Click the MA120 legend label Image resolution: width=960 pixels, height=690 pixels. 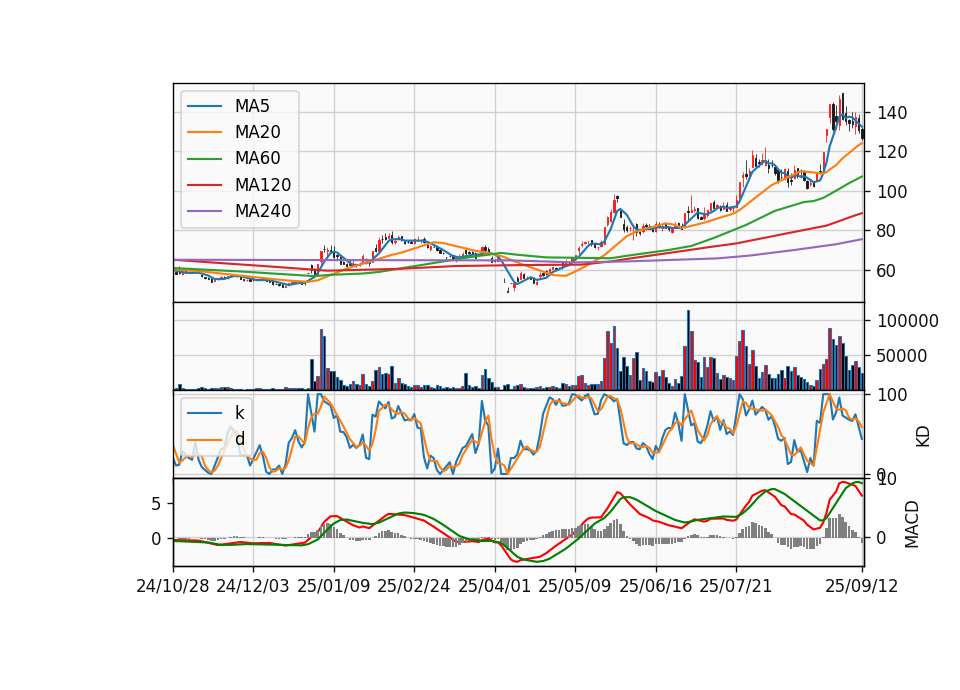tap(263, 185)
